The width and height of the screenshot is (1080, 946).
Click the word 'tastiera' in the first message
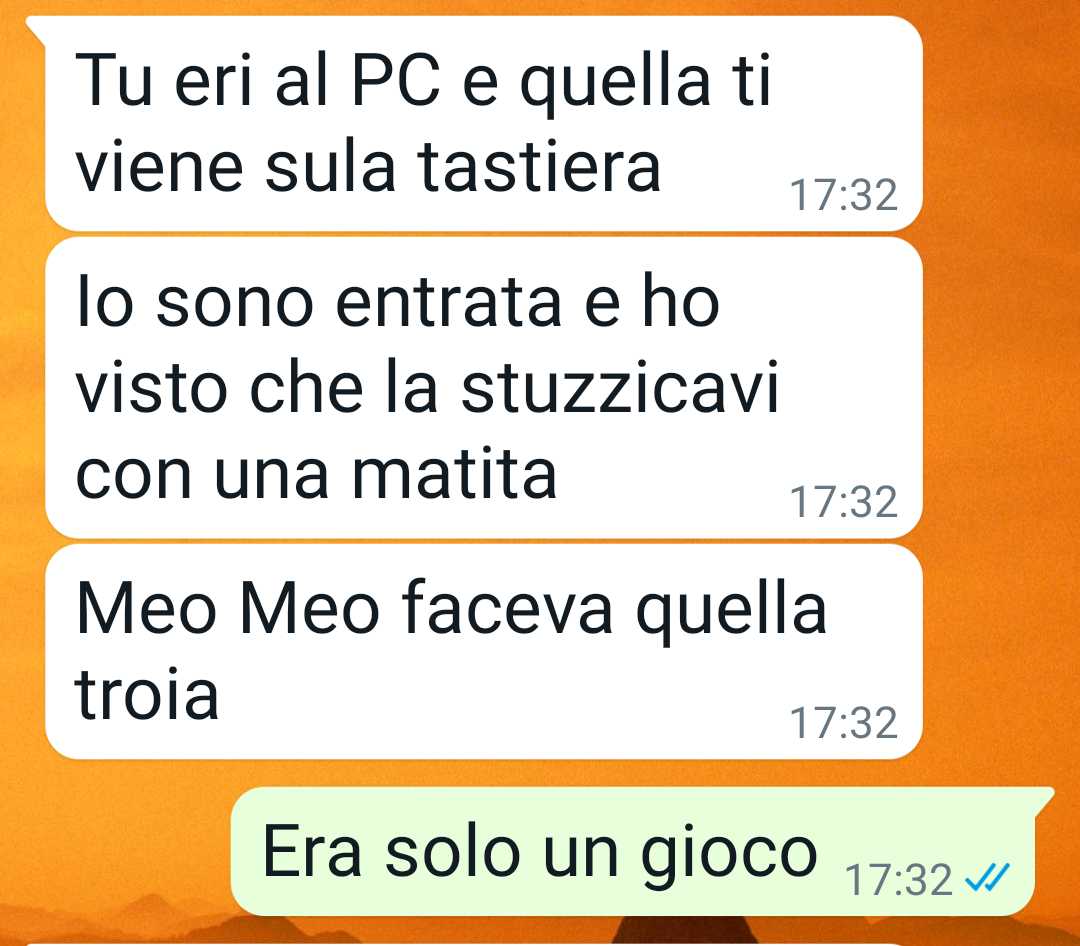tap(539, 166)
